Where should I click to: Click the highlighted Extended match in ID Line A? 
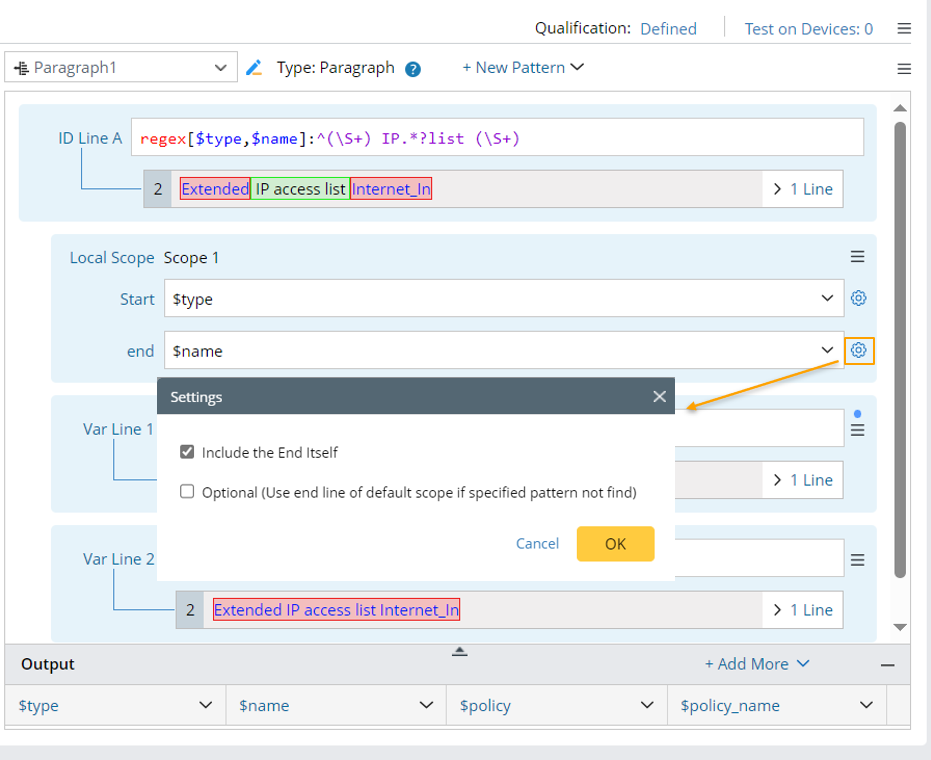tap(215, 189)
